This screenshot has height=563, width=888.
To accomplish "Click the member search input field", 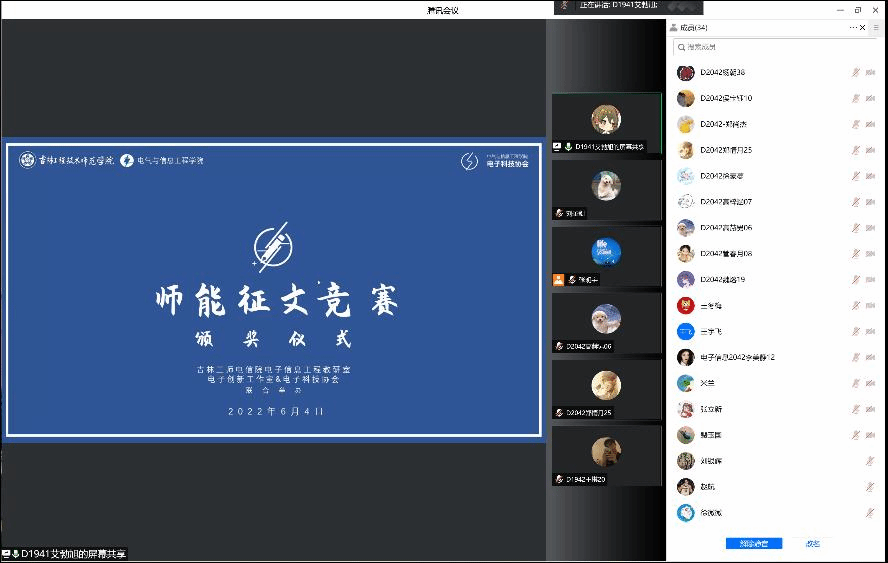I will [x=770, y=47].
